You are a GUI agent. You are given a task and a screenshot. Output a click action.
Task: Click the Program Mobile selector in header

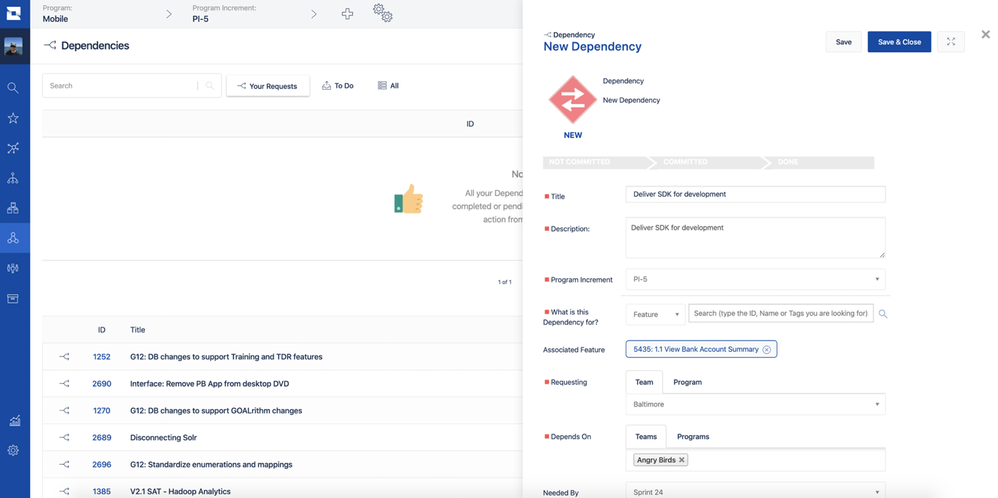click(55, 14)
